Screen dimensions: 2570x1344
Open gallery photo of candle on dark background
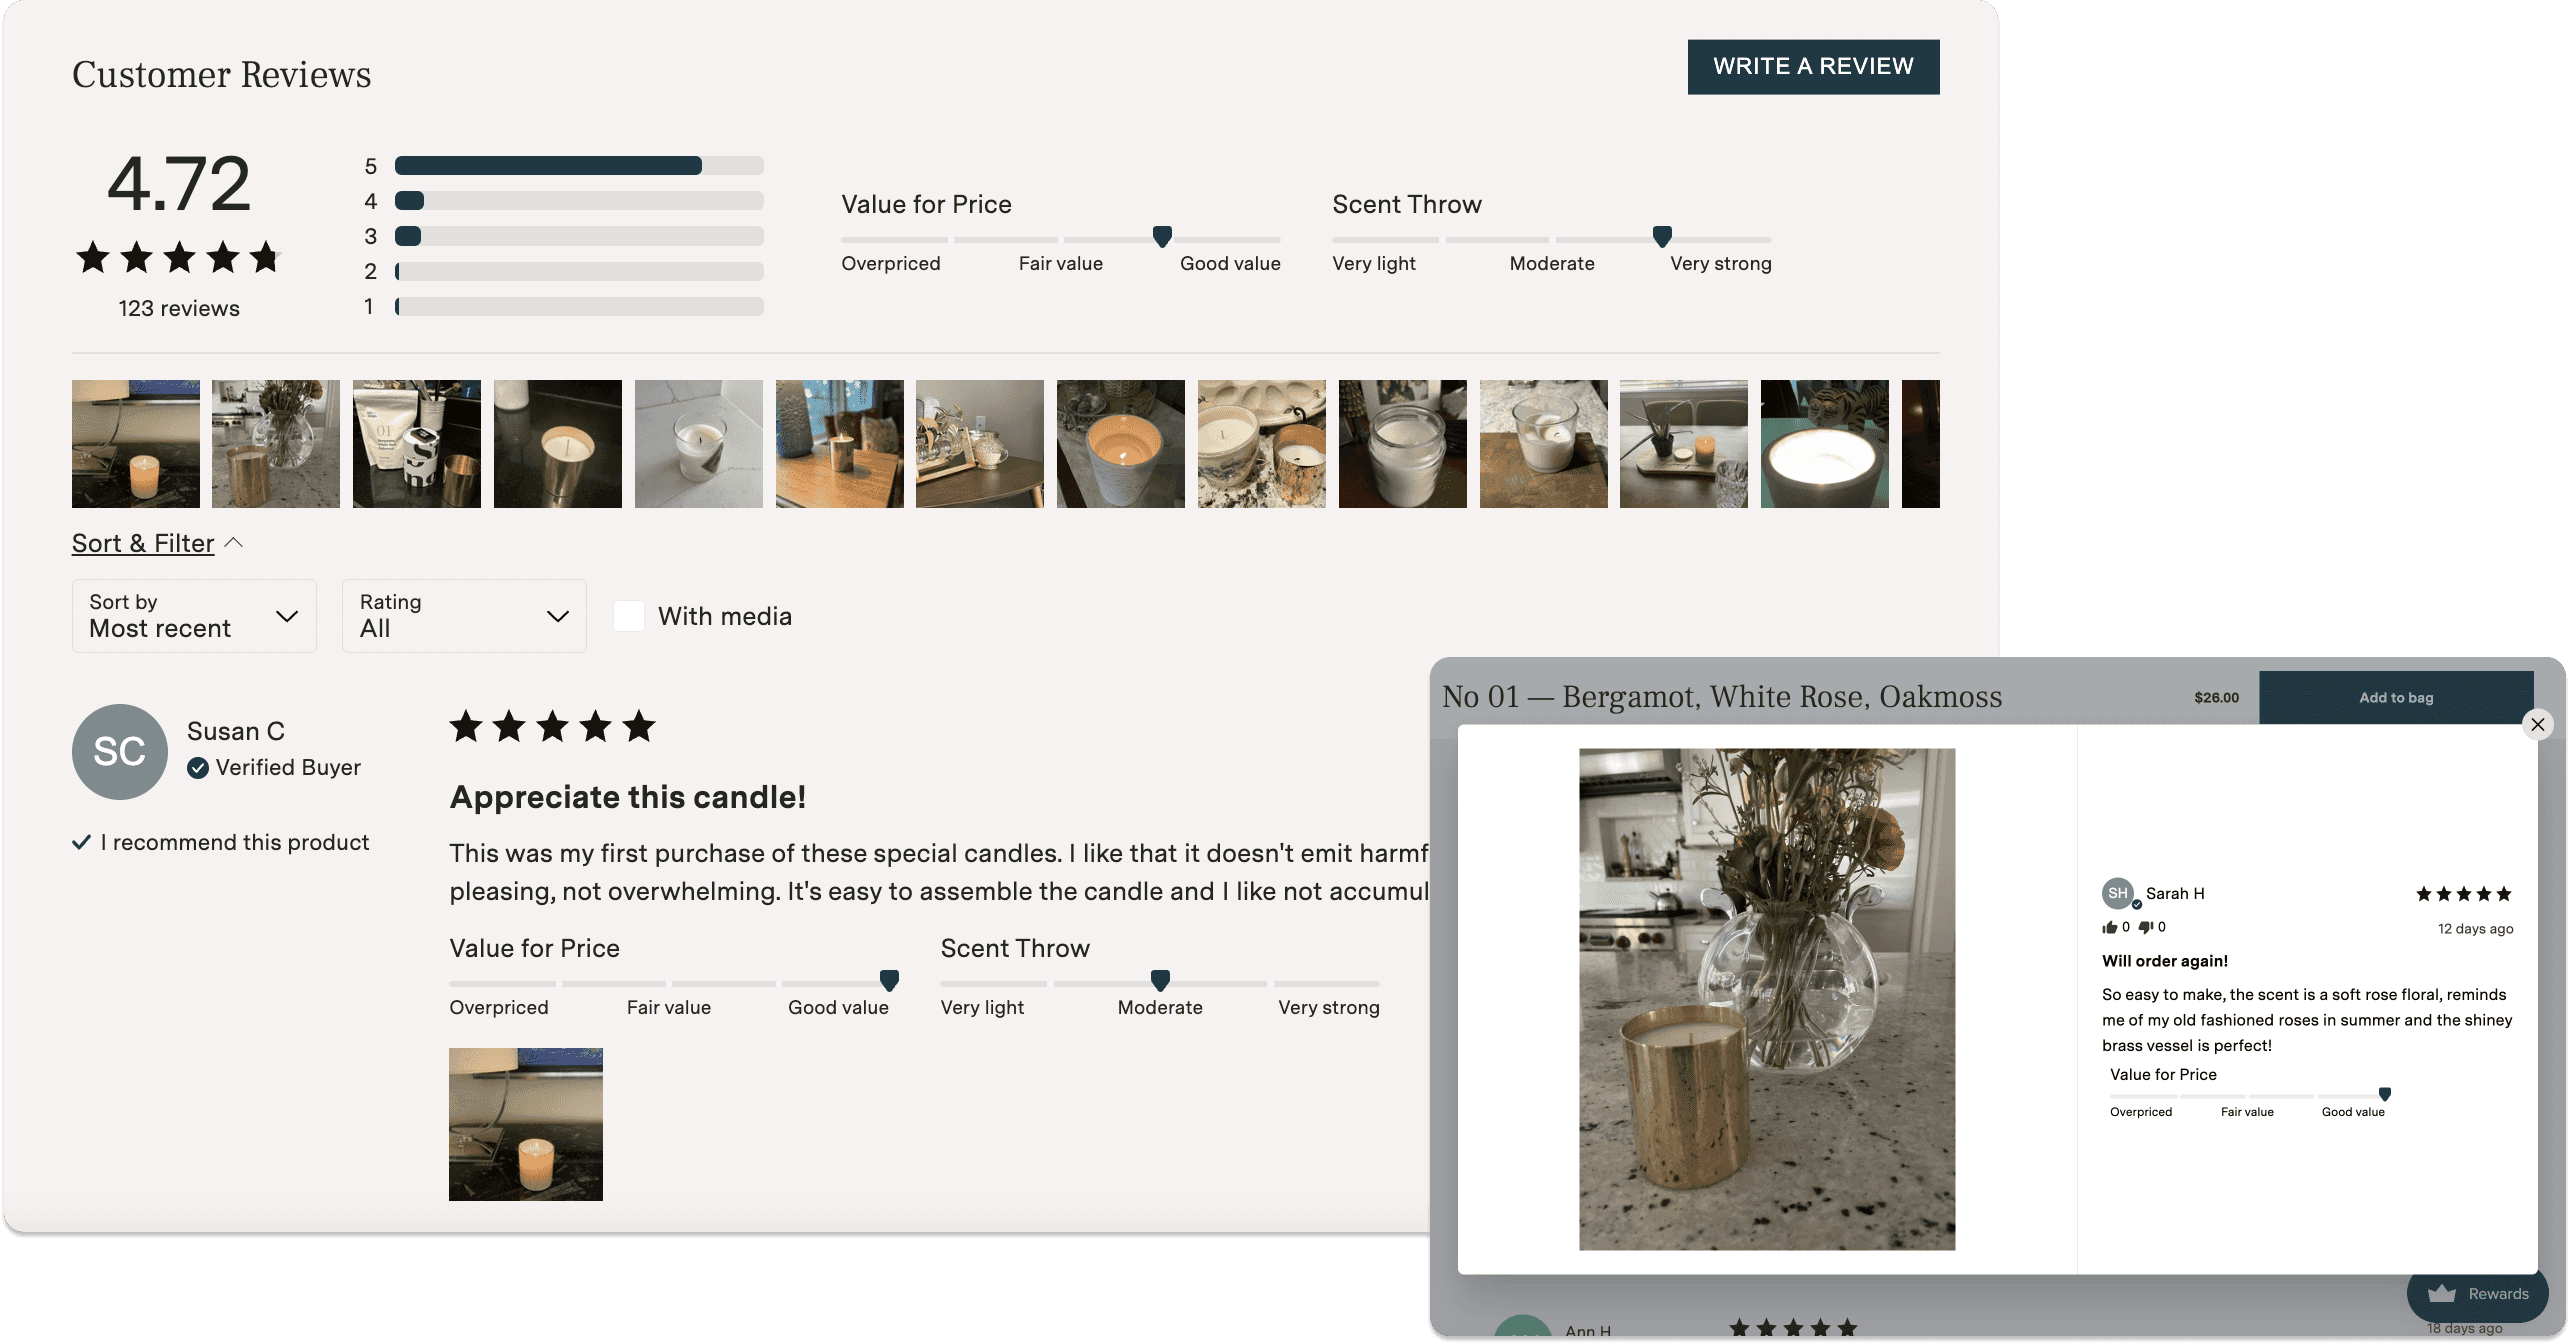(x=558, y=443)
